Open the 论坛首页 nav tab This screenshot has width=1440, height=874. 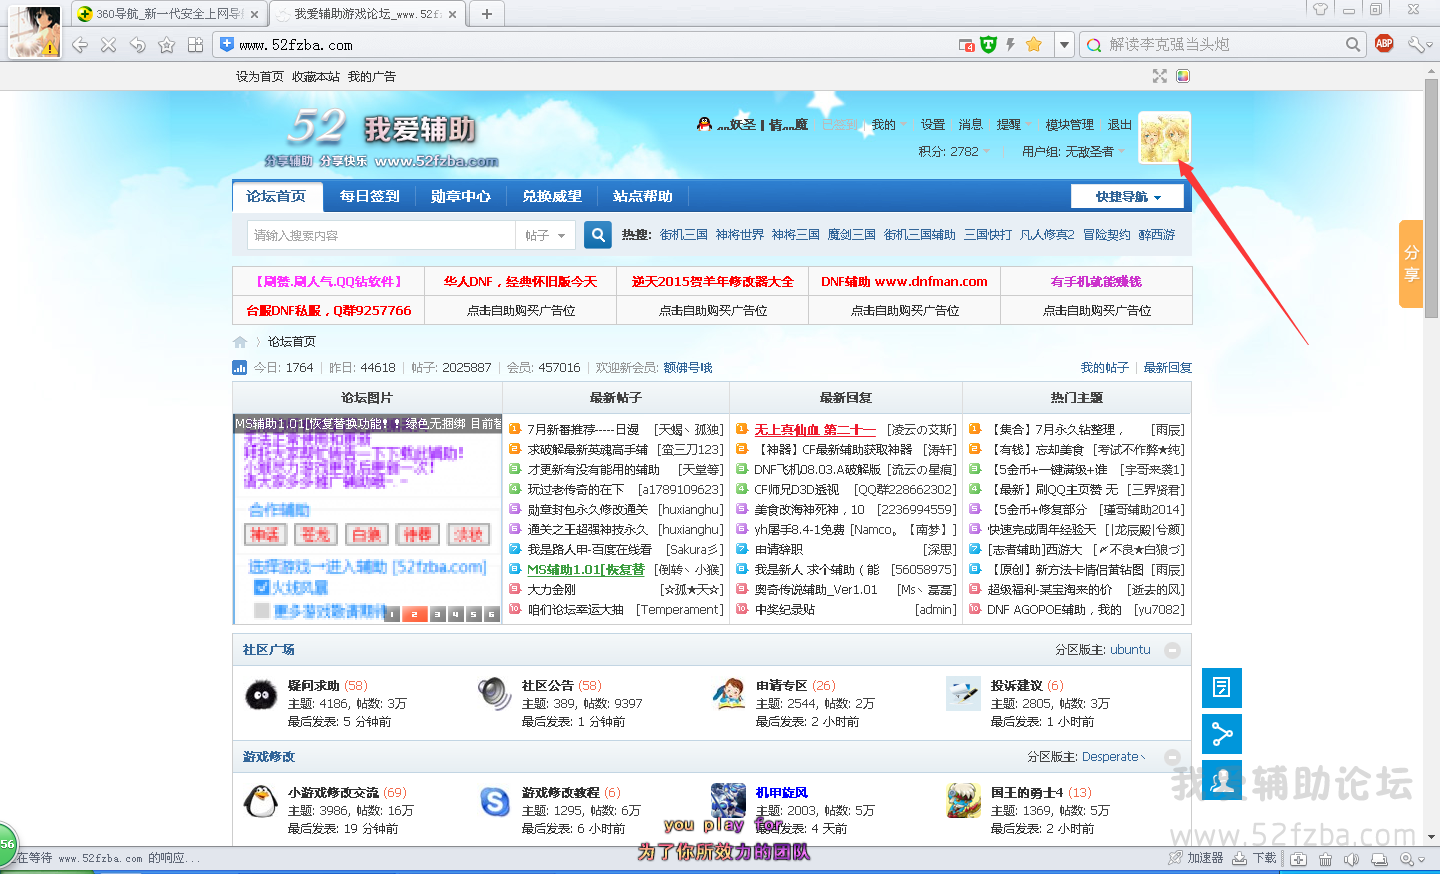tap(276, 196)
